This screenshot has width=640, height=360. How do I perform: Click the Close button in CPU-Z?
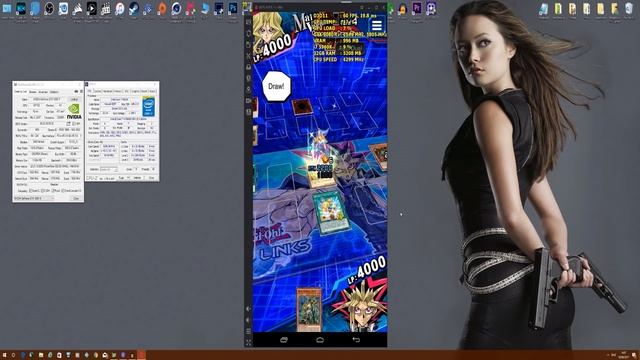click(151, 178)
